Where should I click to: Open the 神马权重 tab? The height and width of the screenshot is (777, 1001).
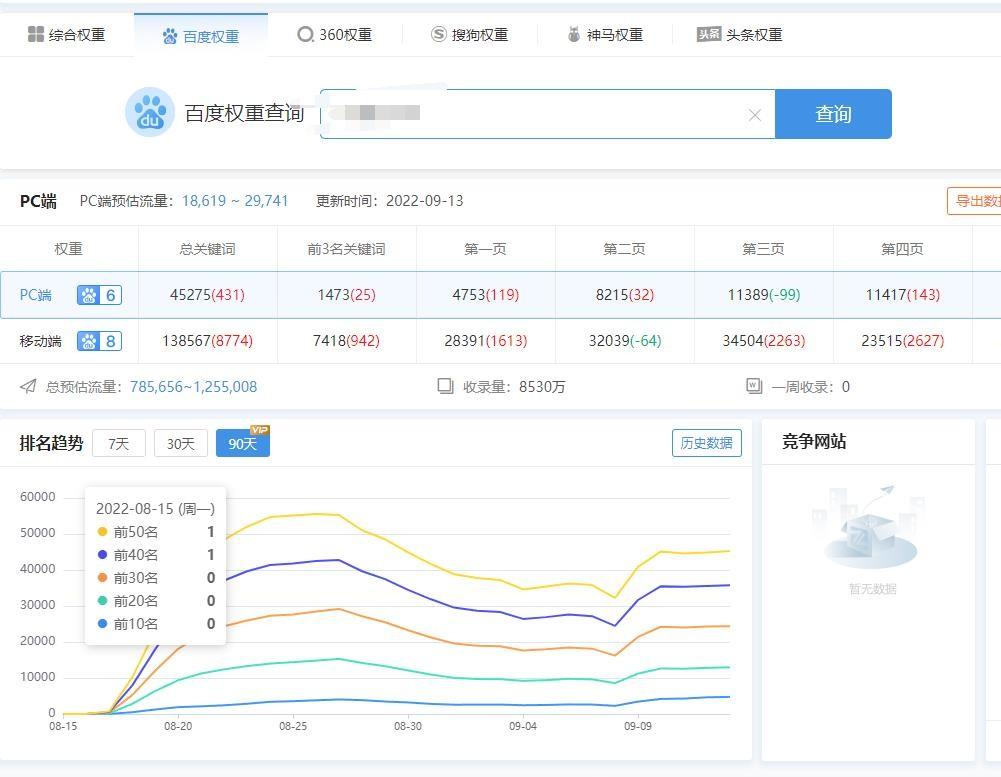604,35
